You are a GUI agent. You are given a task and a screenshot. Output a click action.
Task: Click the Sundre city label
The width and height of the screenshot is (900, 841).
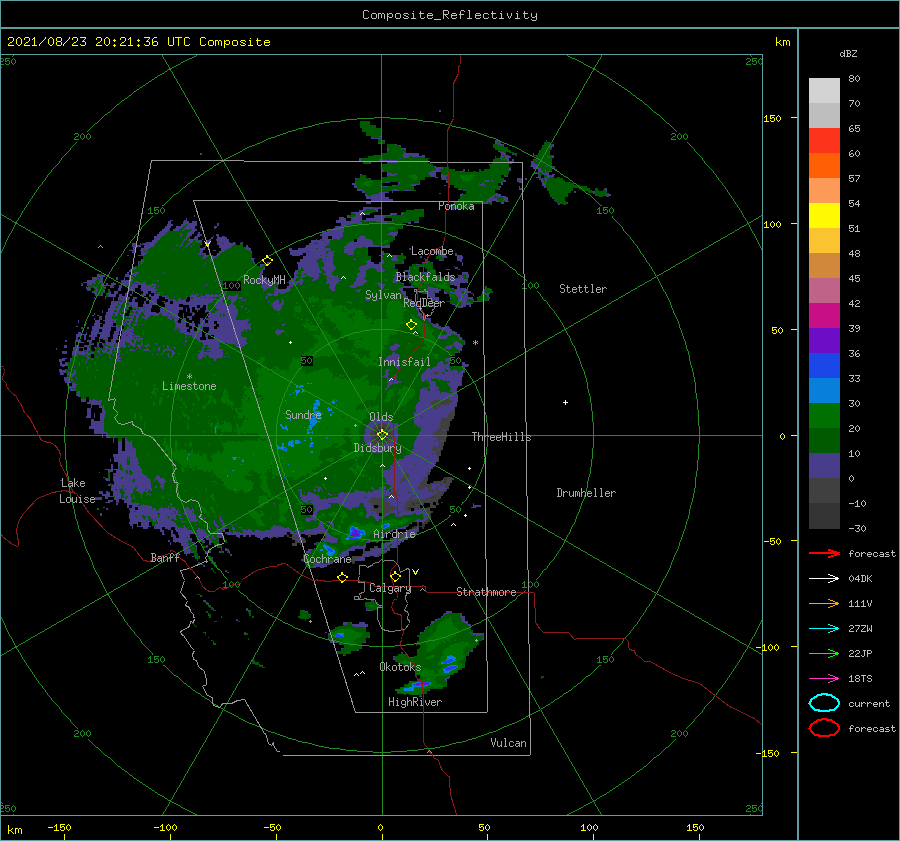pos(303,415)
